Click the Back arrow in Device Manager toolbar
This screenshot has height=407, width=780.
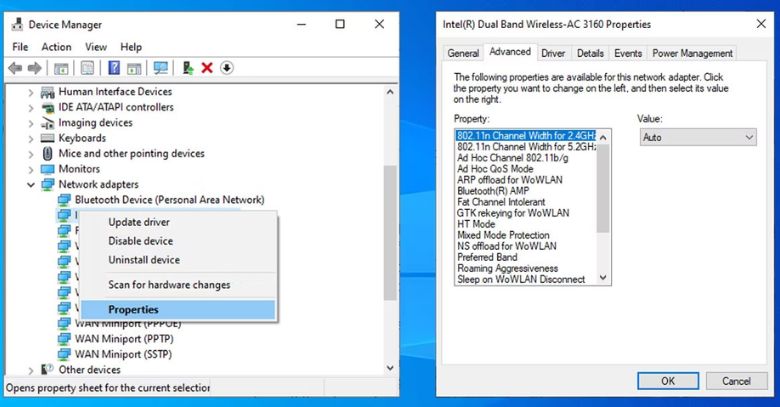(x=15, y=68)
